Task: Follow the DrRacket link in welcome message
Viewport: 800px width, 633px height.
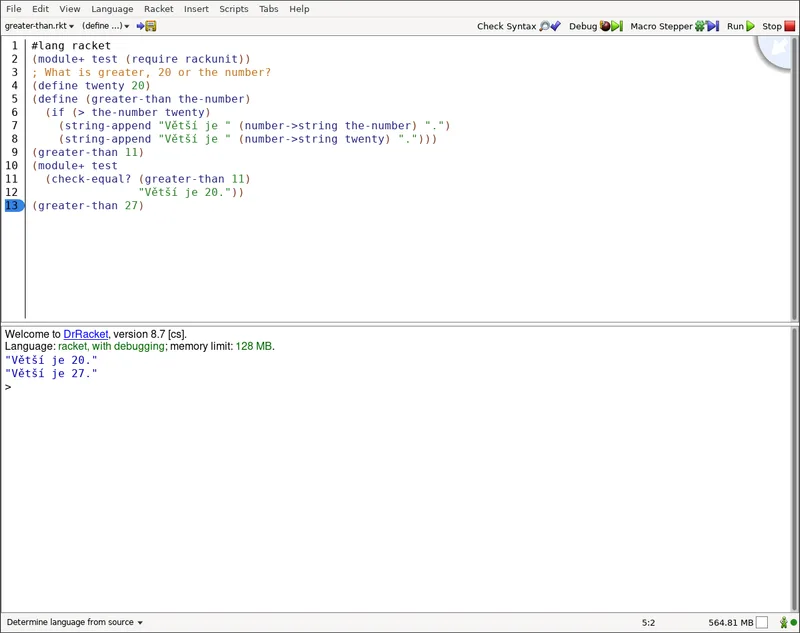Action: pos(86,334)
